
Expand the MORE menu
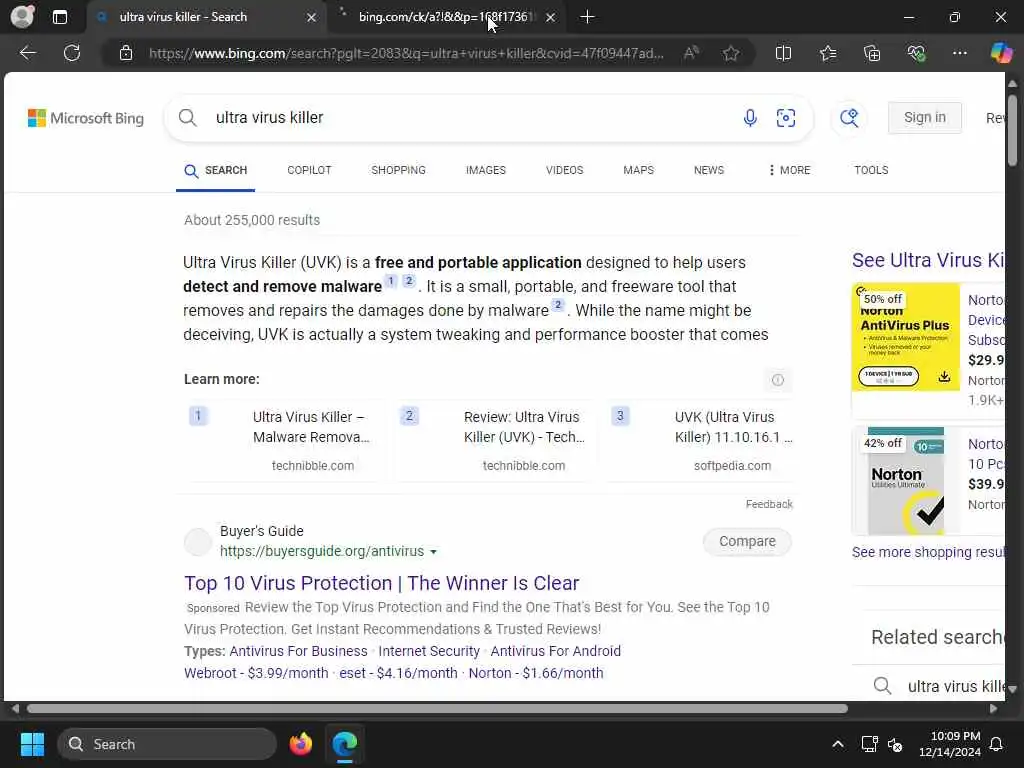789,170
